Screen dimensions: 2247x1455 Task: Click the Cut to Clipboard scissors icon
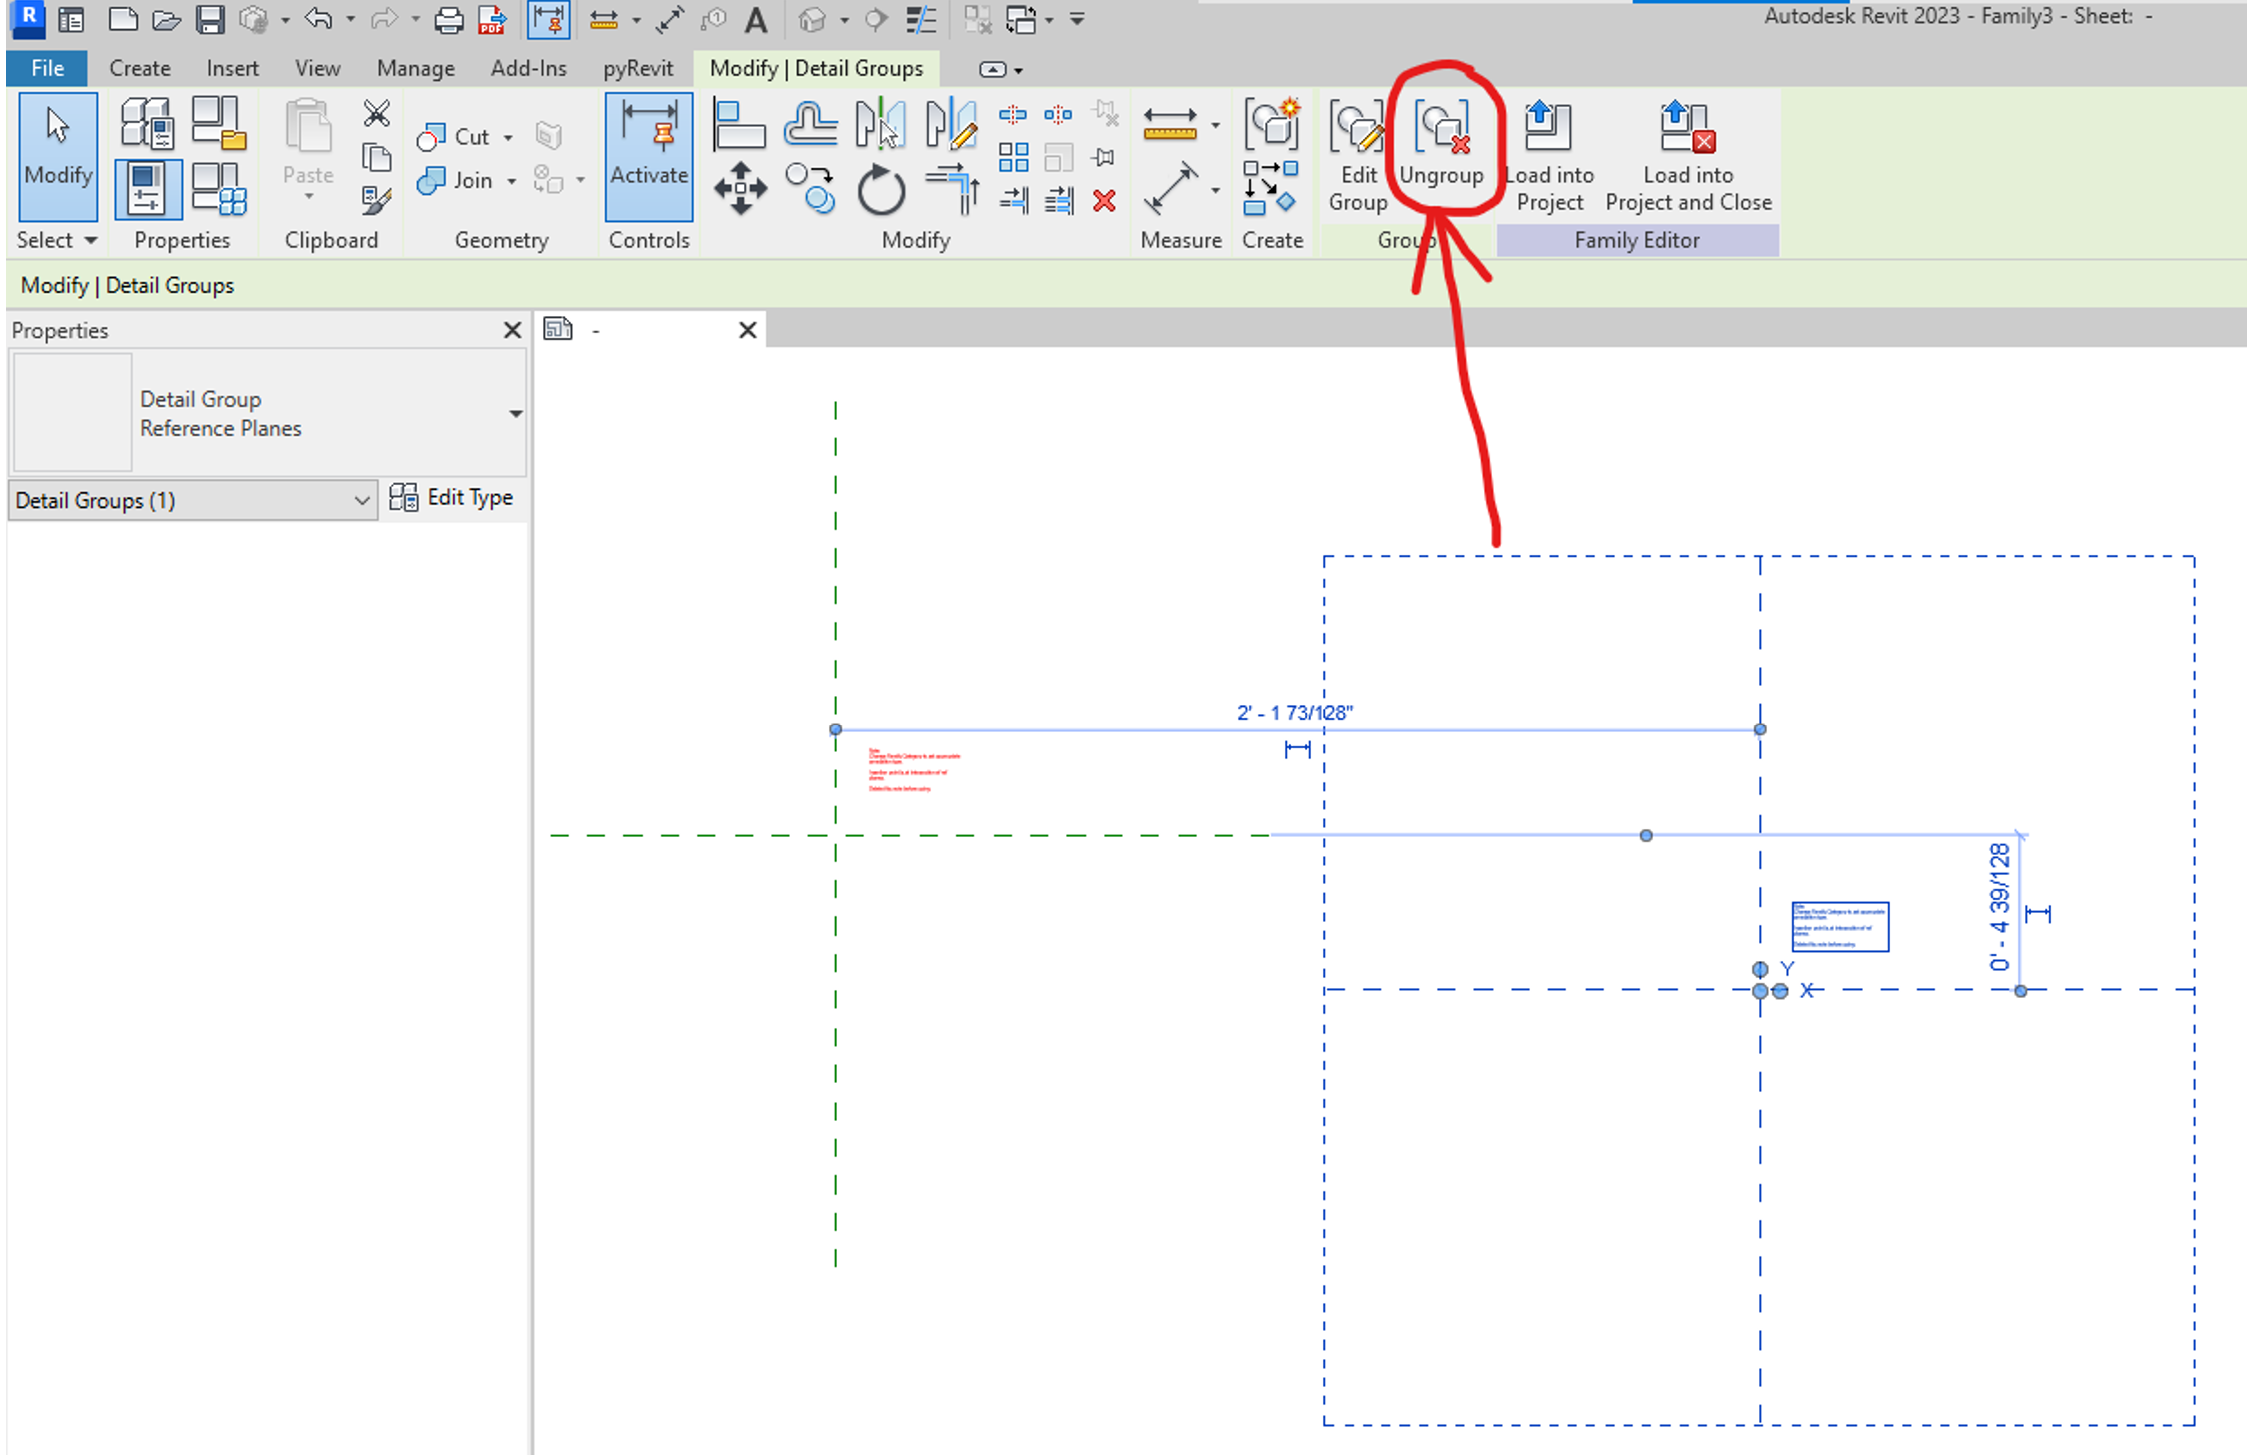pos(376,113)
